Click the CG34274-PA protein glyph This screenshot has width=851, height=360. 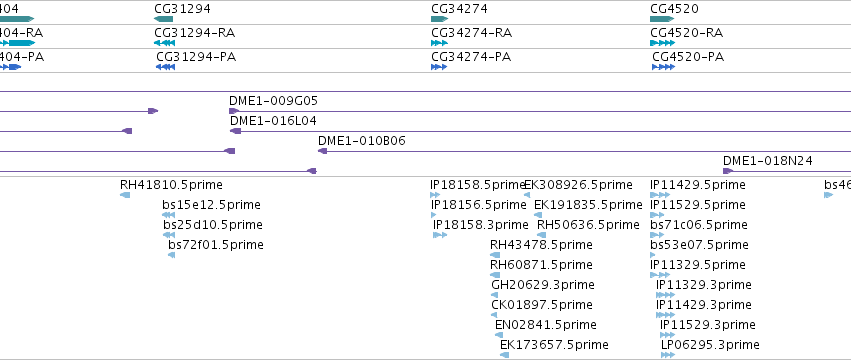pos(439,67)
